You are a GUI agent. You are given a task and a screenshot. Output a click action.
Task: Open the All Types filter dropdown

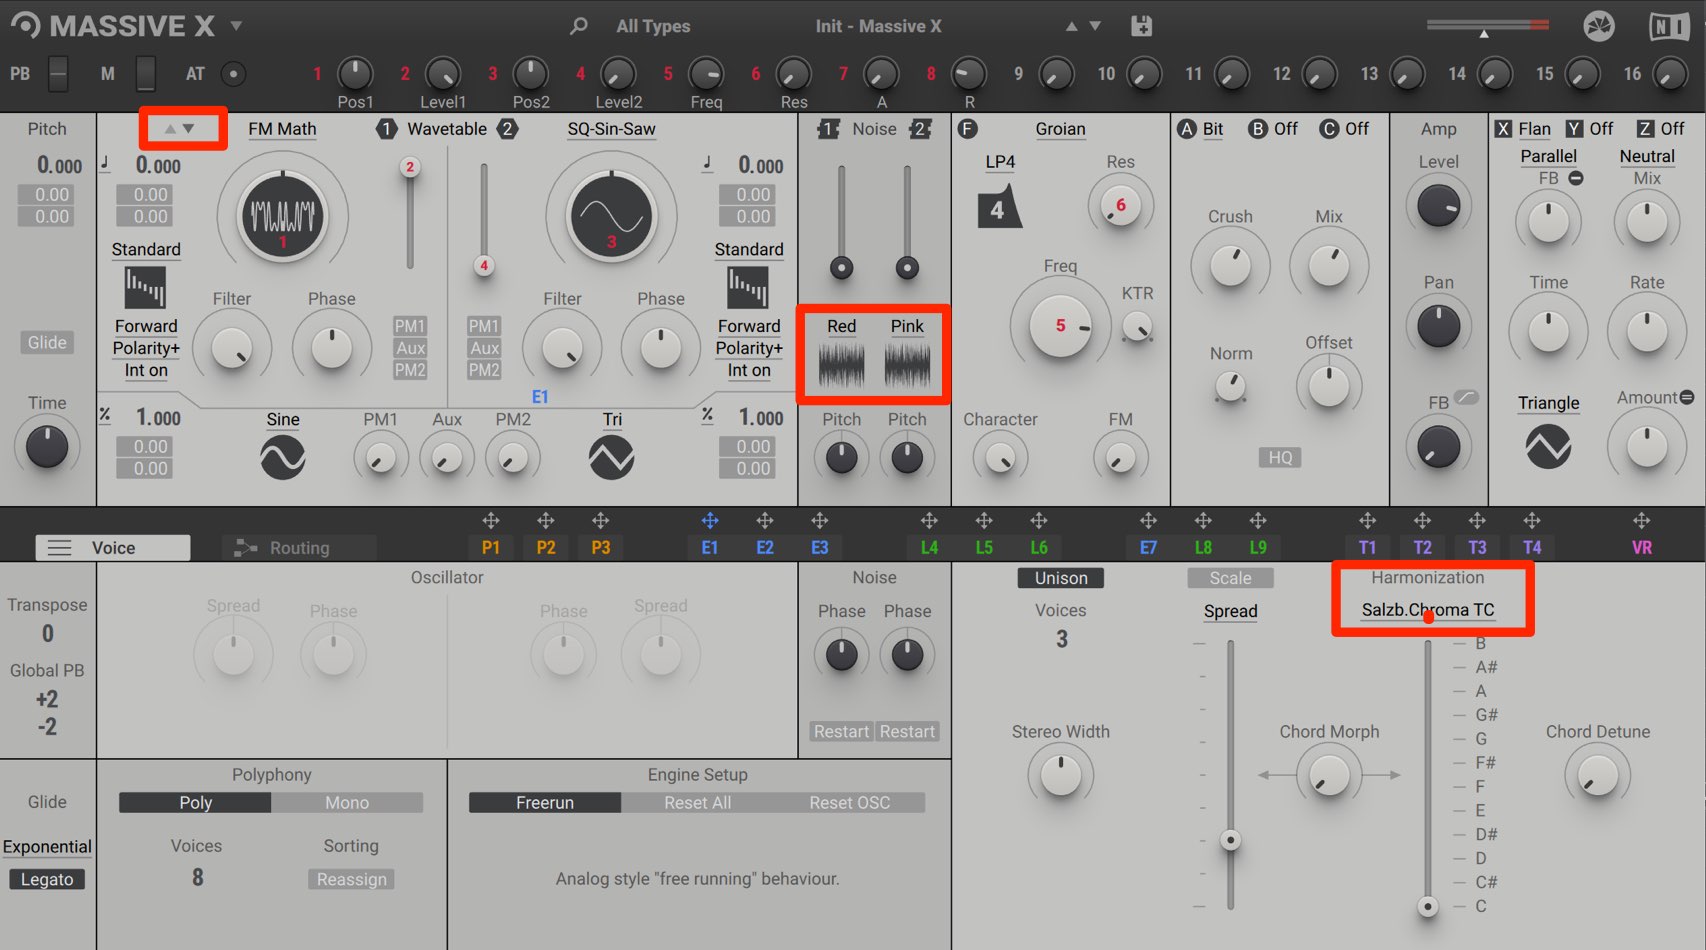[653, 26]
